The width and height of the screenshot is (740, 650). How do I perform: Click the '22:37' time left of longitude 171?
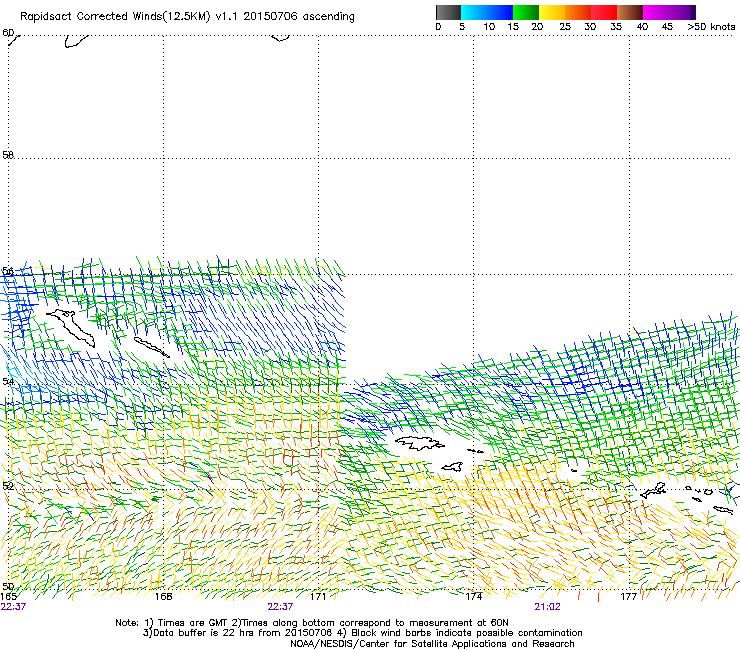pyautogui.click(x=280, y=607)
